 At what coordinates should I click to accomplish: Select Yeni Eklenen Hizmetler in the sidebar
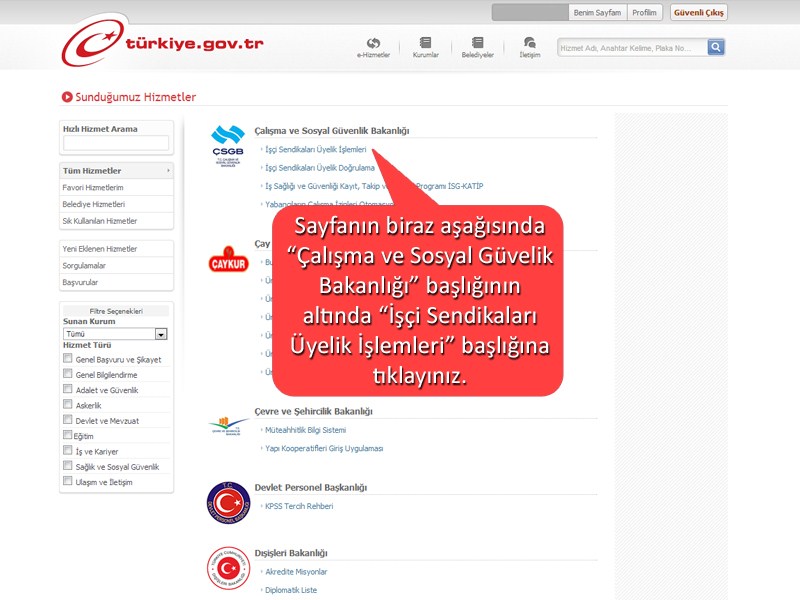[116, 249]
